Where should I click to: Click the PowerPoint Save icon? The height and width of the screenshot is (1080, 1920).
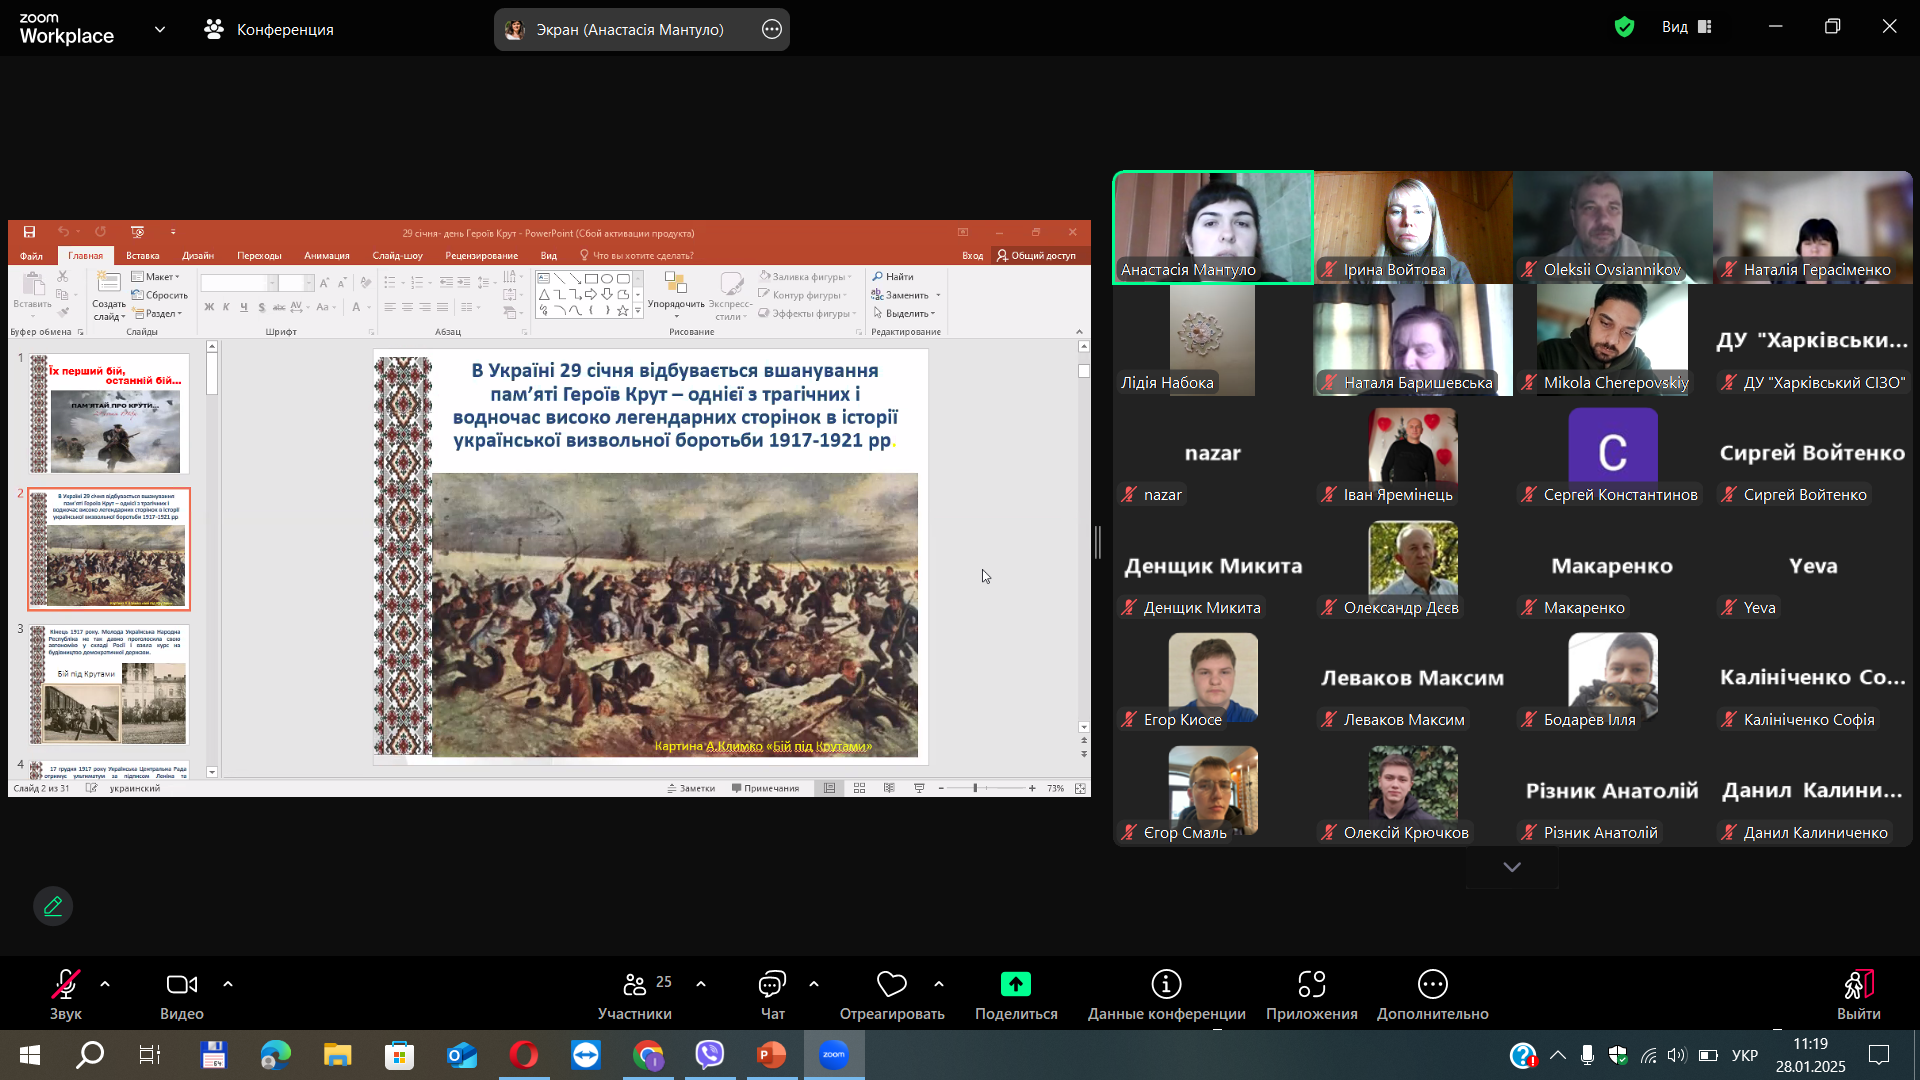tap(29, 232)
